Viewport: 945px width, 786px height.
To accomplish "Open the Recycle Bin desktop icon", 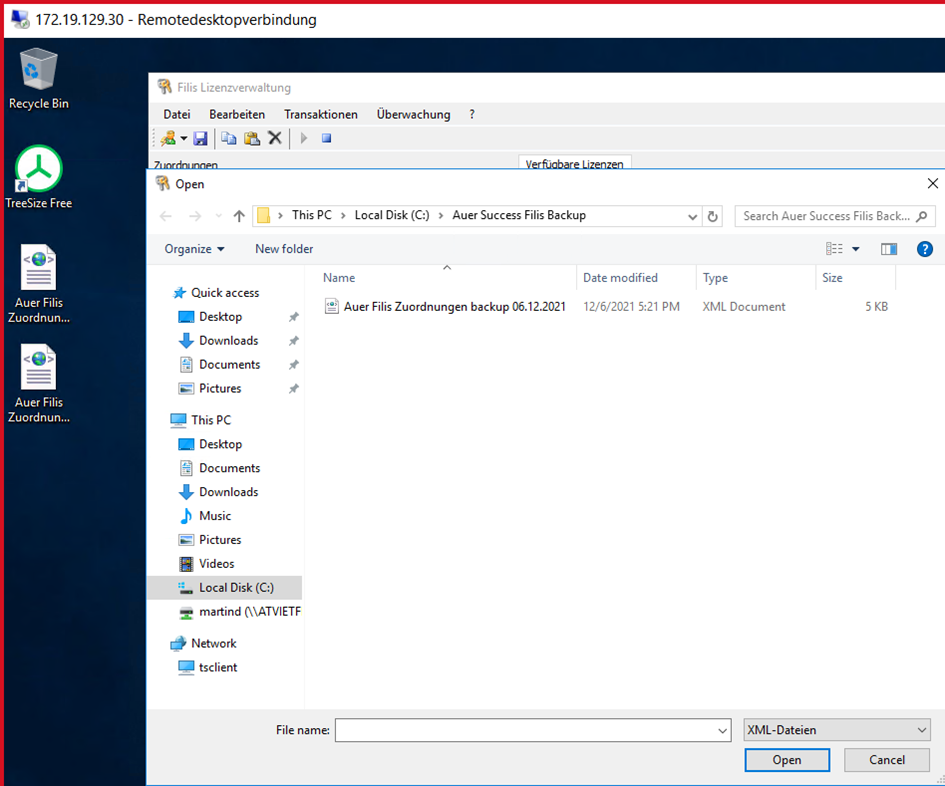I will (x=39, y=78).
